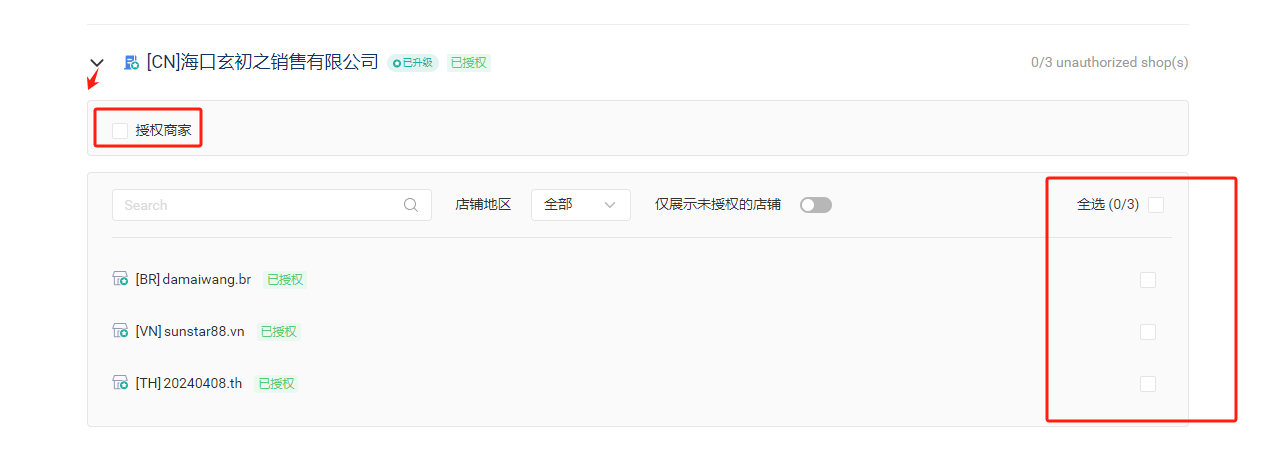
Task: Select checkbox for damaiwang.br shop
Action: click(x=1148, y=280)
